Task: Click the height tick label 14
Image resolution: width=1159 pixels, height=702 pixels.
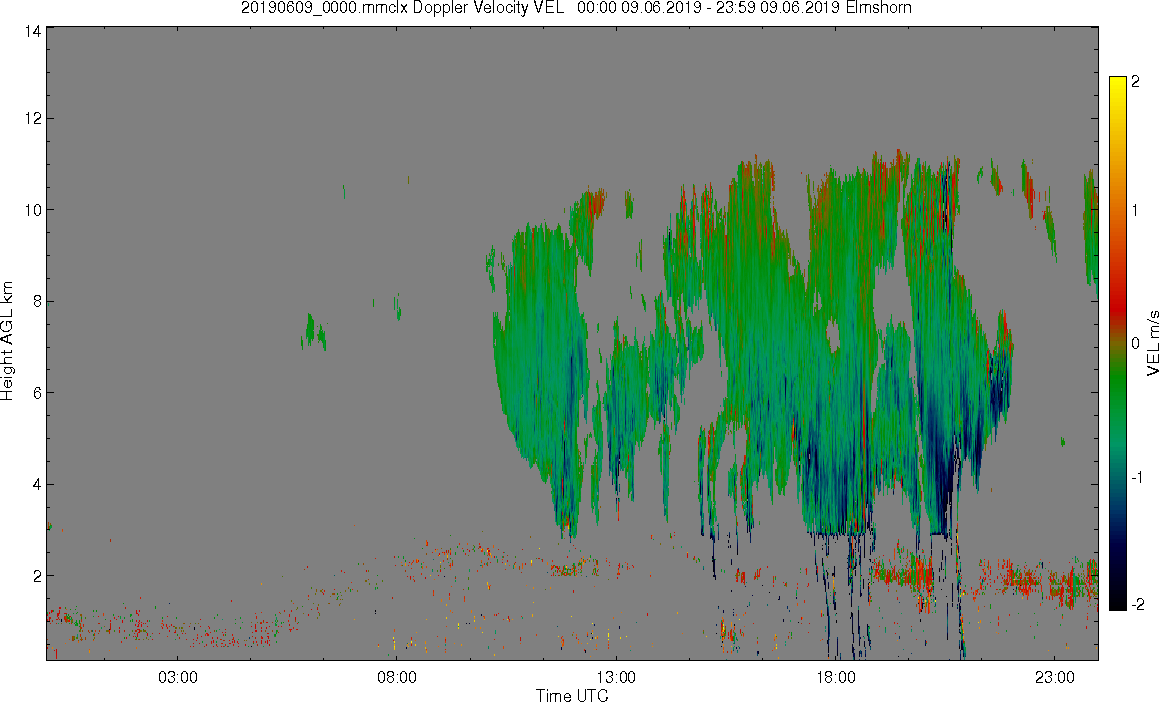Action: click(32, 31)
